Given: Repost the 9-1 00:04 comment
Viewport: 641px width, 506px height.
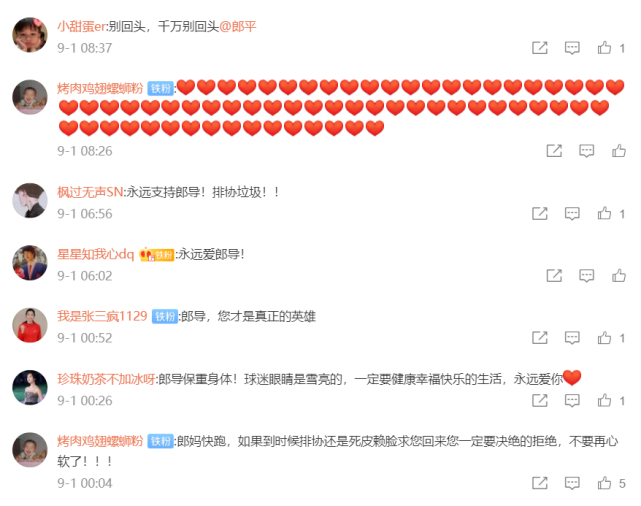Looking at the screenshot, I should (x=540, y=483).
